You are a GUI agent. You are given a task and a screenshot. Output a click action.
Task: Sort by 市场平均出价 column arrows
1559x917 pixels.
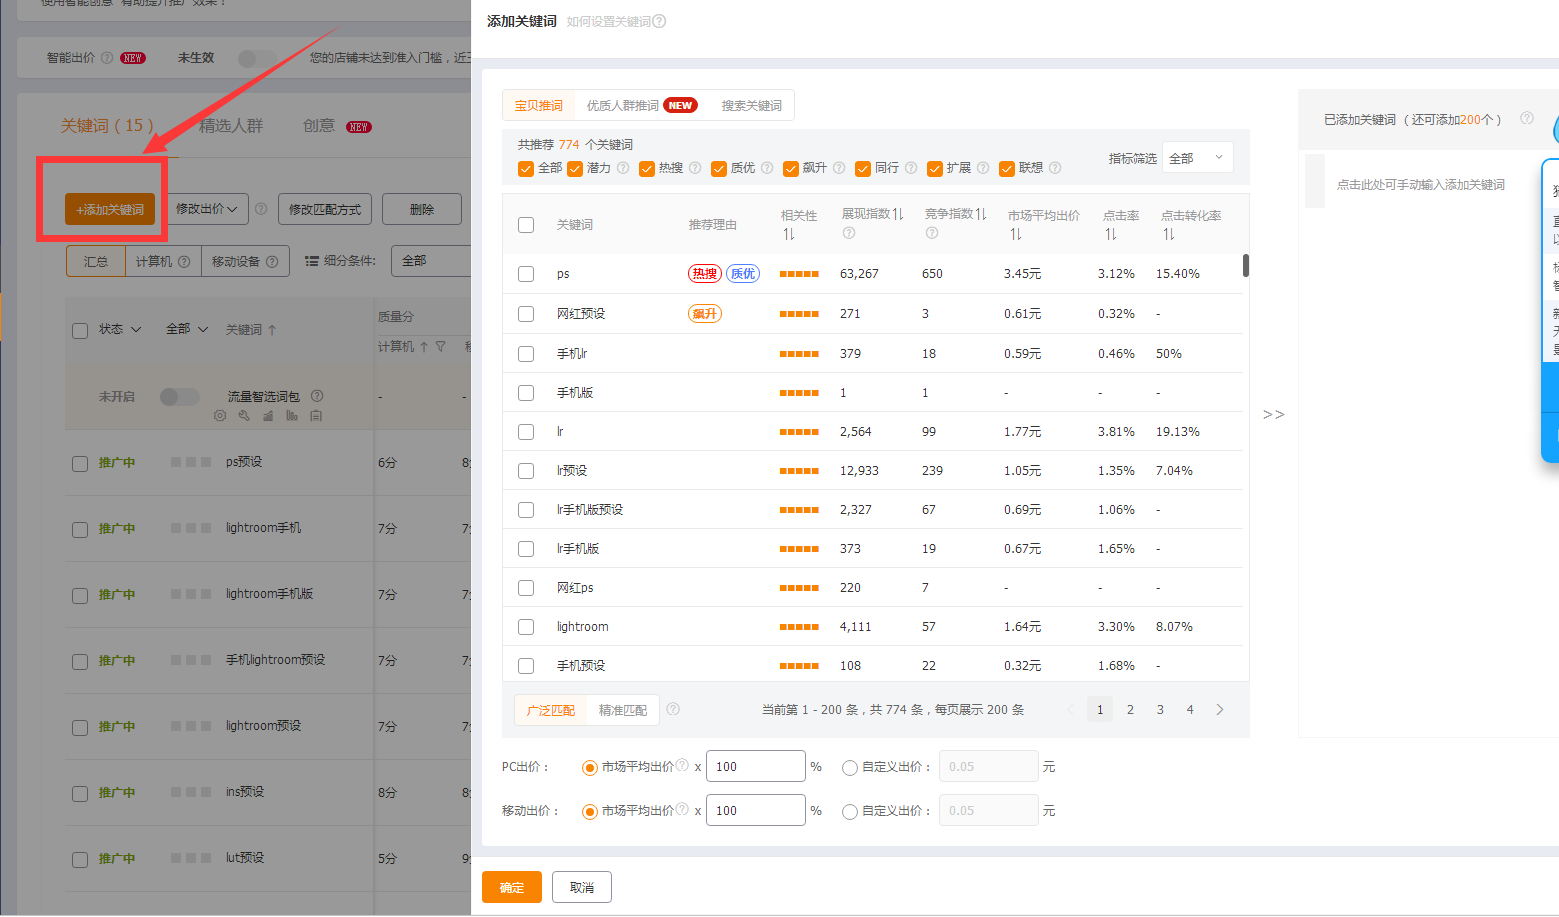1016,234
